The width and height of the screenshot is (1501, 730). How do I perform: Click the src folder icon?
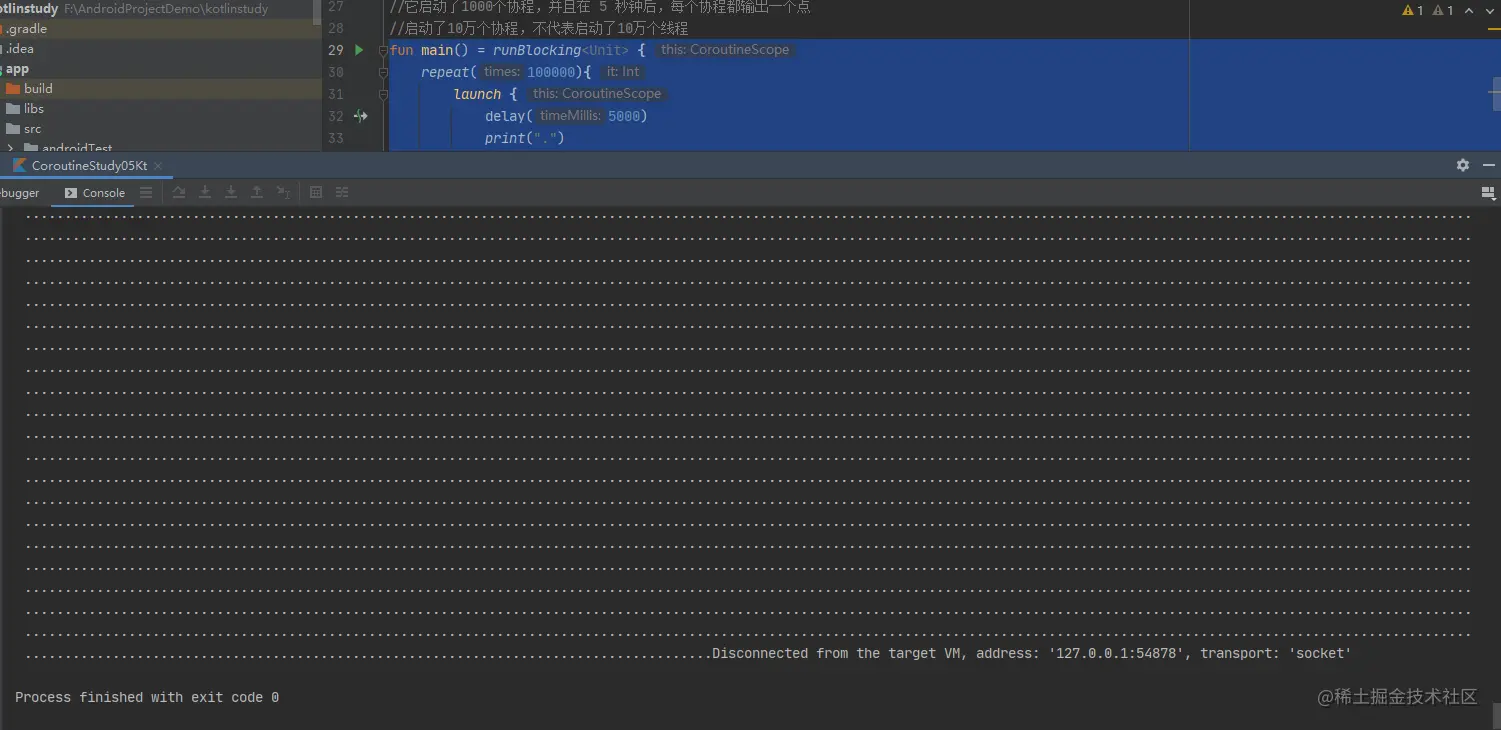click(x=13, y=129)
